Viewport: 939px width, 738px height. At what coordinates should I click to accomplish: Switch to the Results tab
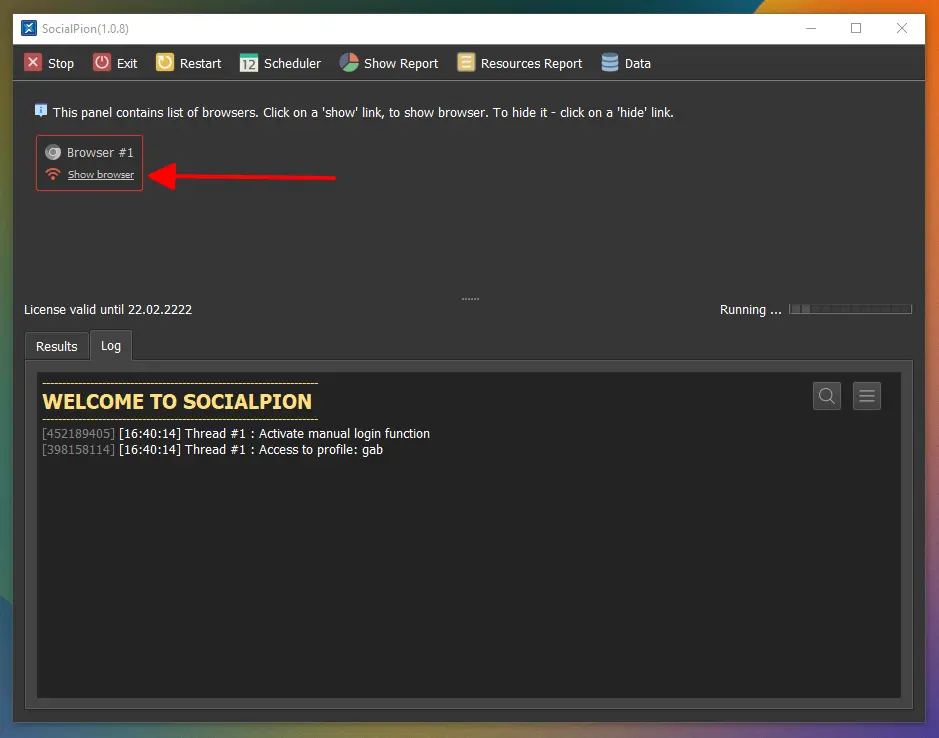click(57, 346)
